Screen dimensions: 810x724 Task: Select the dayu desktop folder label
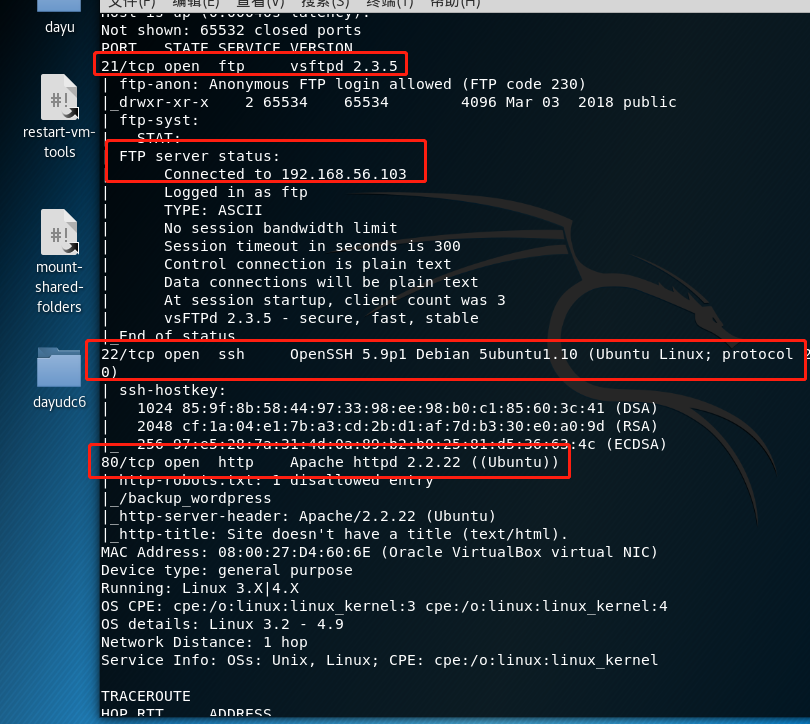tap(60, 27)
